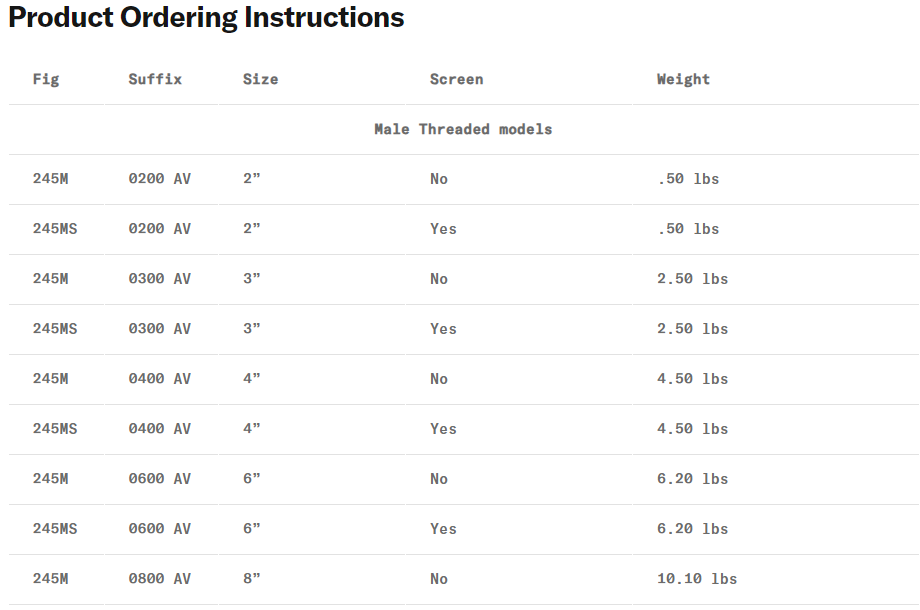Select the 10.10 lbs weight cell
The height and width of the screenshot is (610, 920).
(x=696, y=579)
